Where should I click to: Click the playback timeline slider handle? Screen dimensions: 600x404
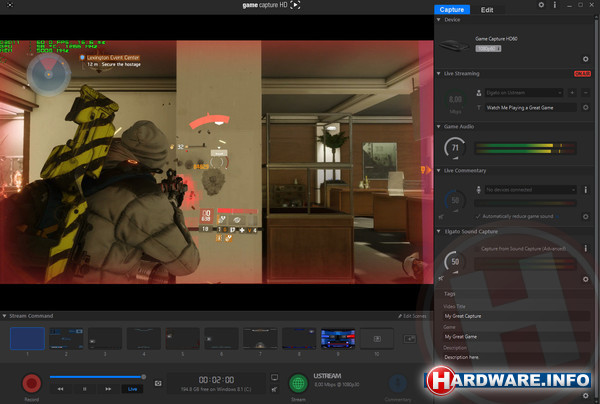(143, 377)
